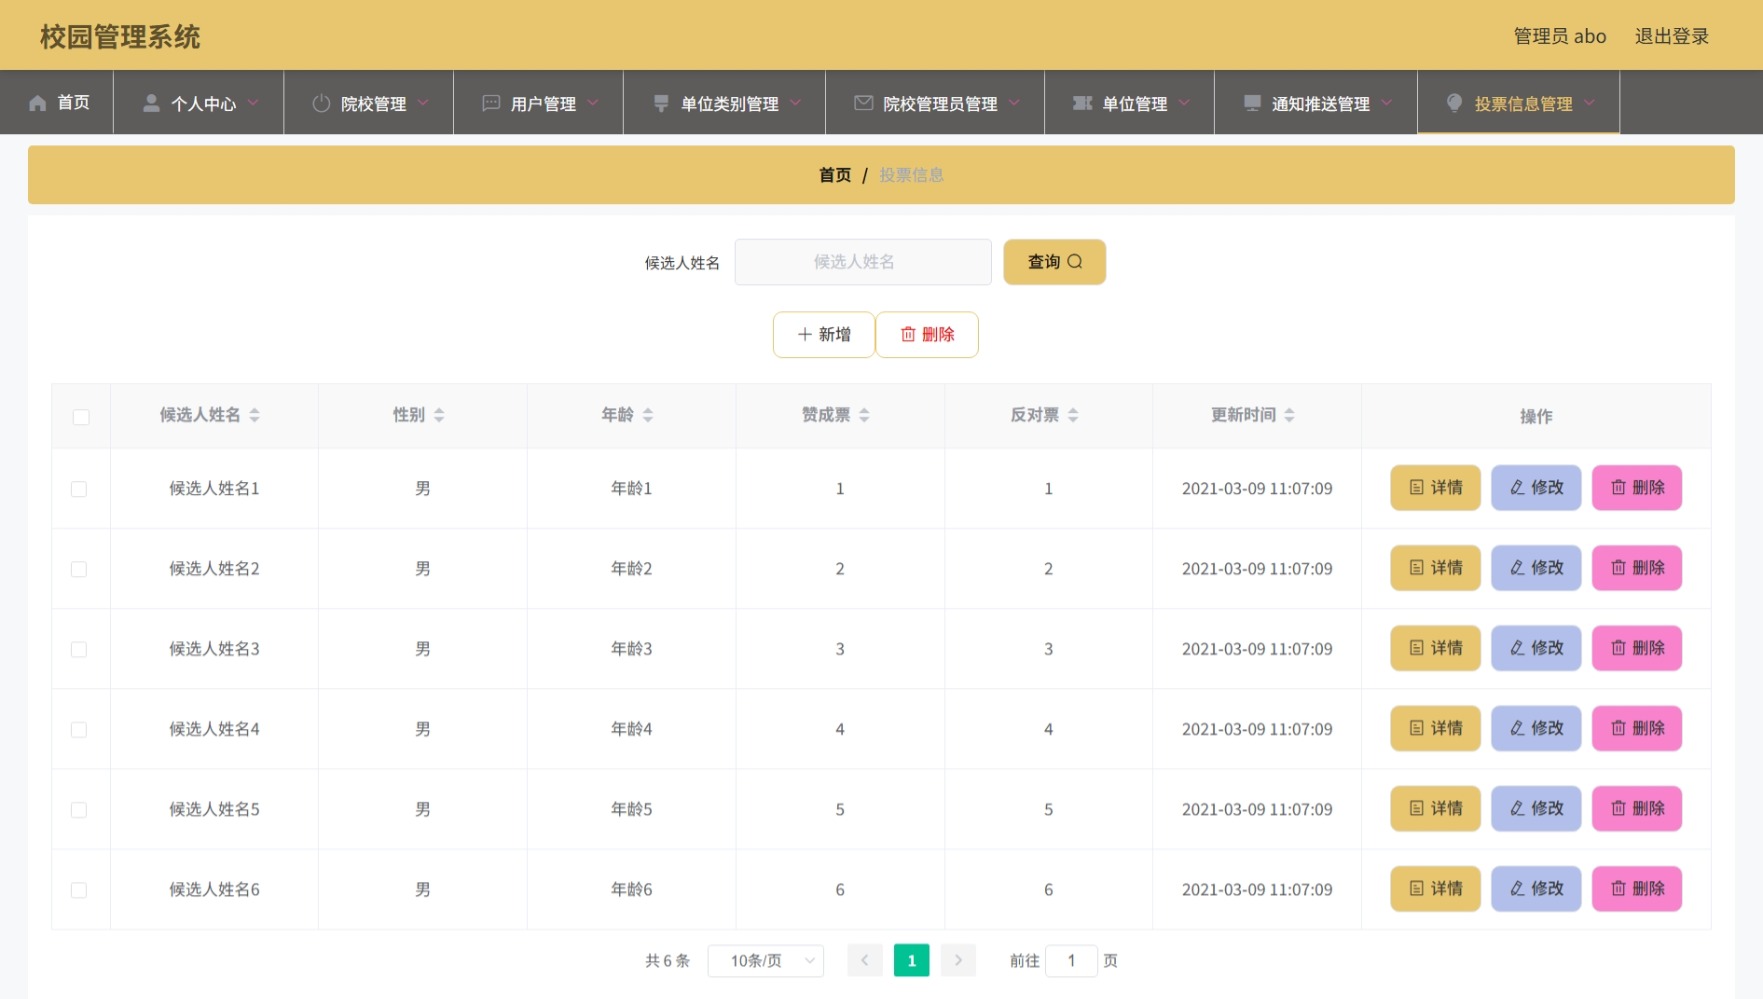
Task: Open the 10条/页 page size dropdown
Action: coord(766,960)
